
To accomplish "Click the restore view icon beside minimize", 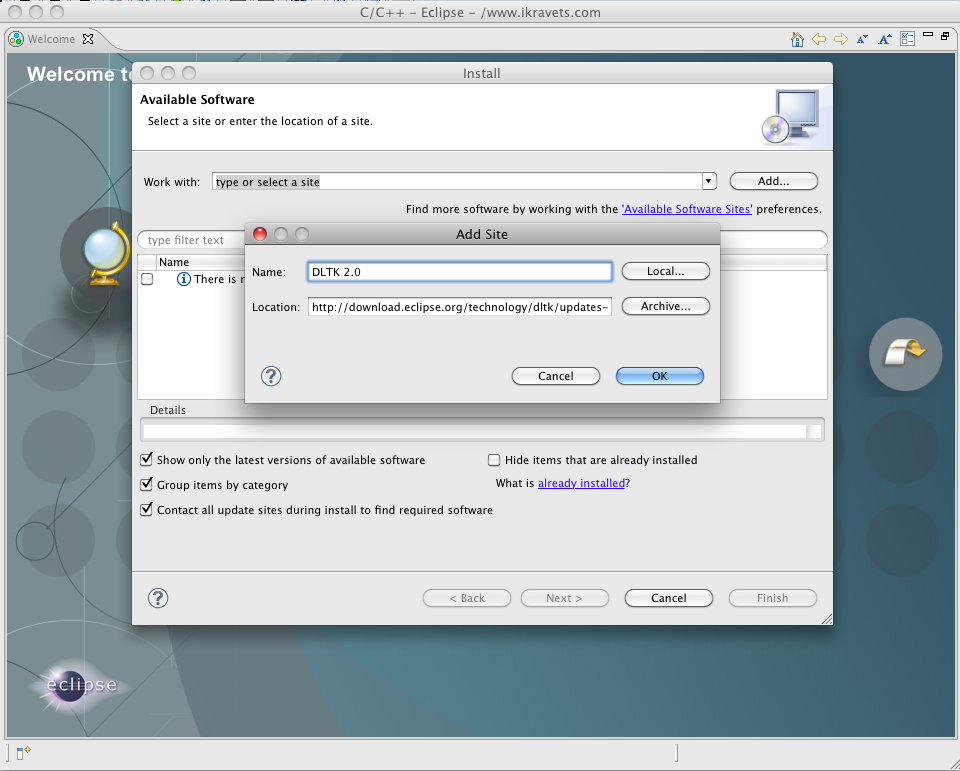I will click(x=945, y=36).
